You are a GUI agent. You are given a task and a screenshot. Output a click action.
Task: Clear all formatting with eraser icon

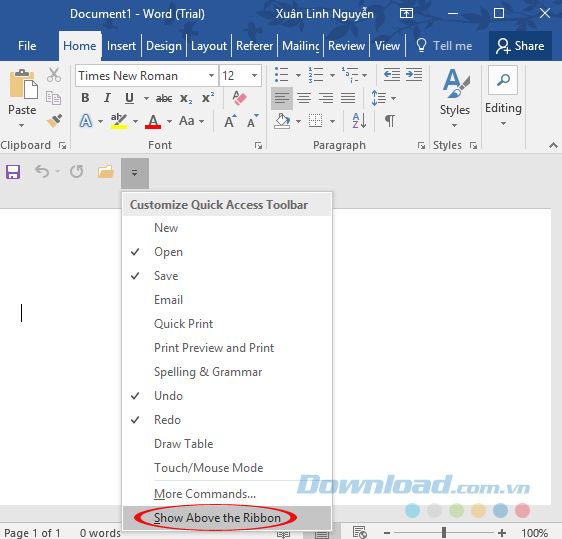(x=239, y=98)
